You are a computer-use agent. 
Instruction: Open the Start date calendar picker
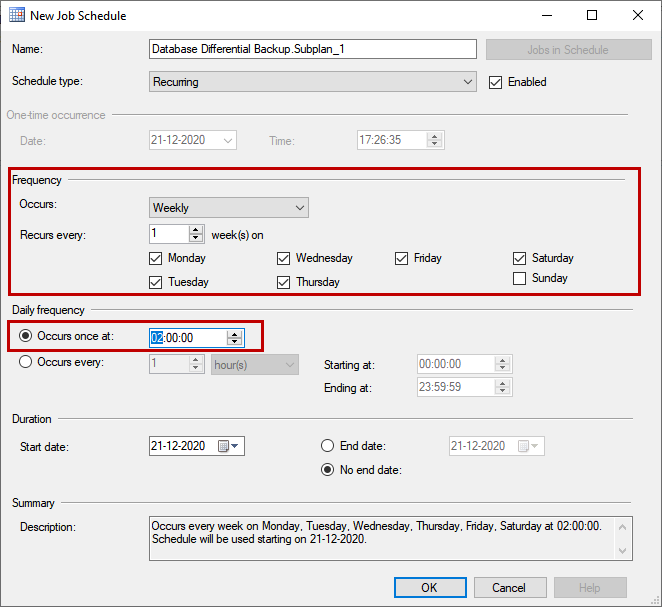click(230, 446)
